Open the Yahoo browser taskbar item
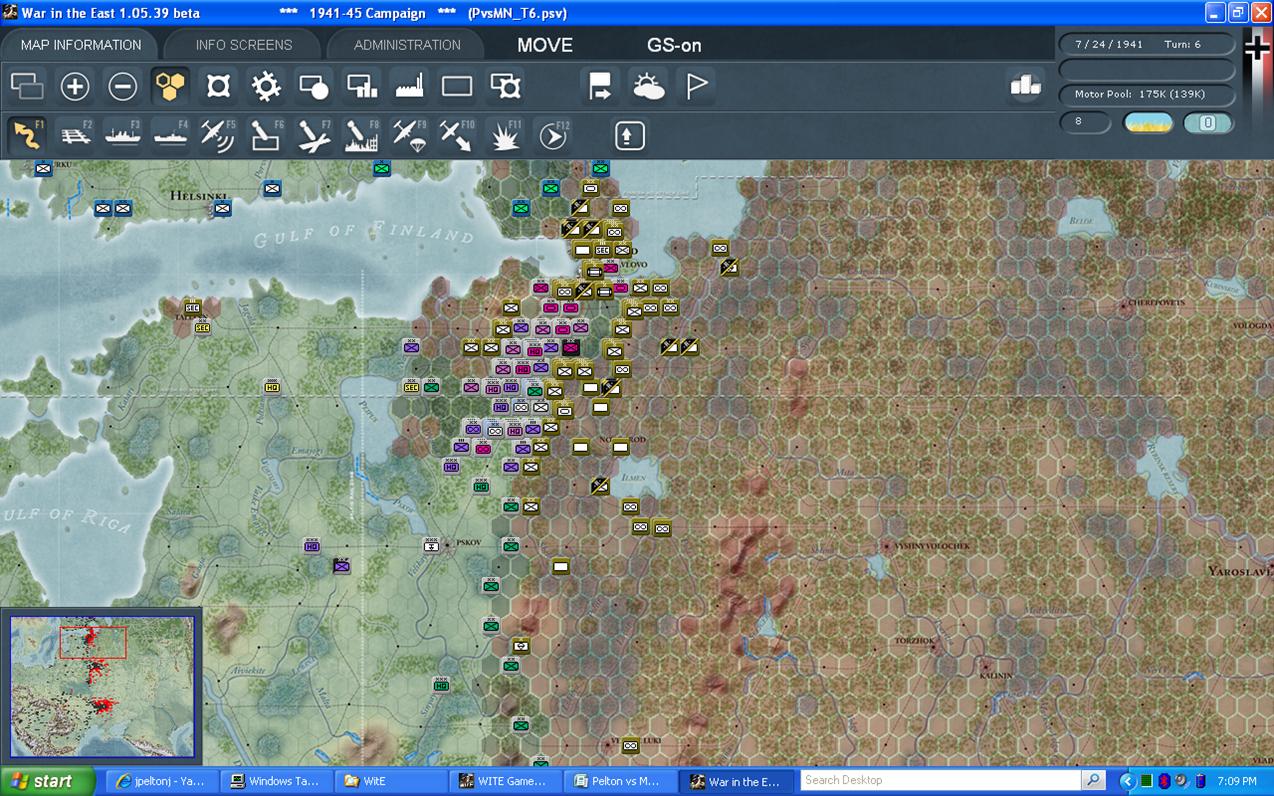 pyautogui.click(x=161, y=781)
